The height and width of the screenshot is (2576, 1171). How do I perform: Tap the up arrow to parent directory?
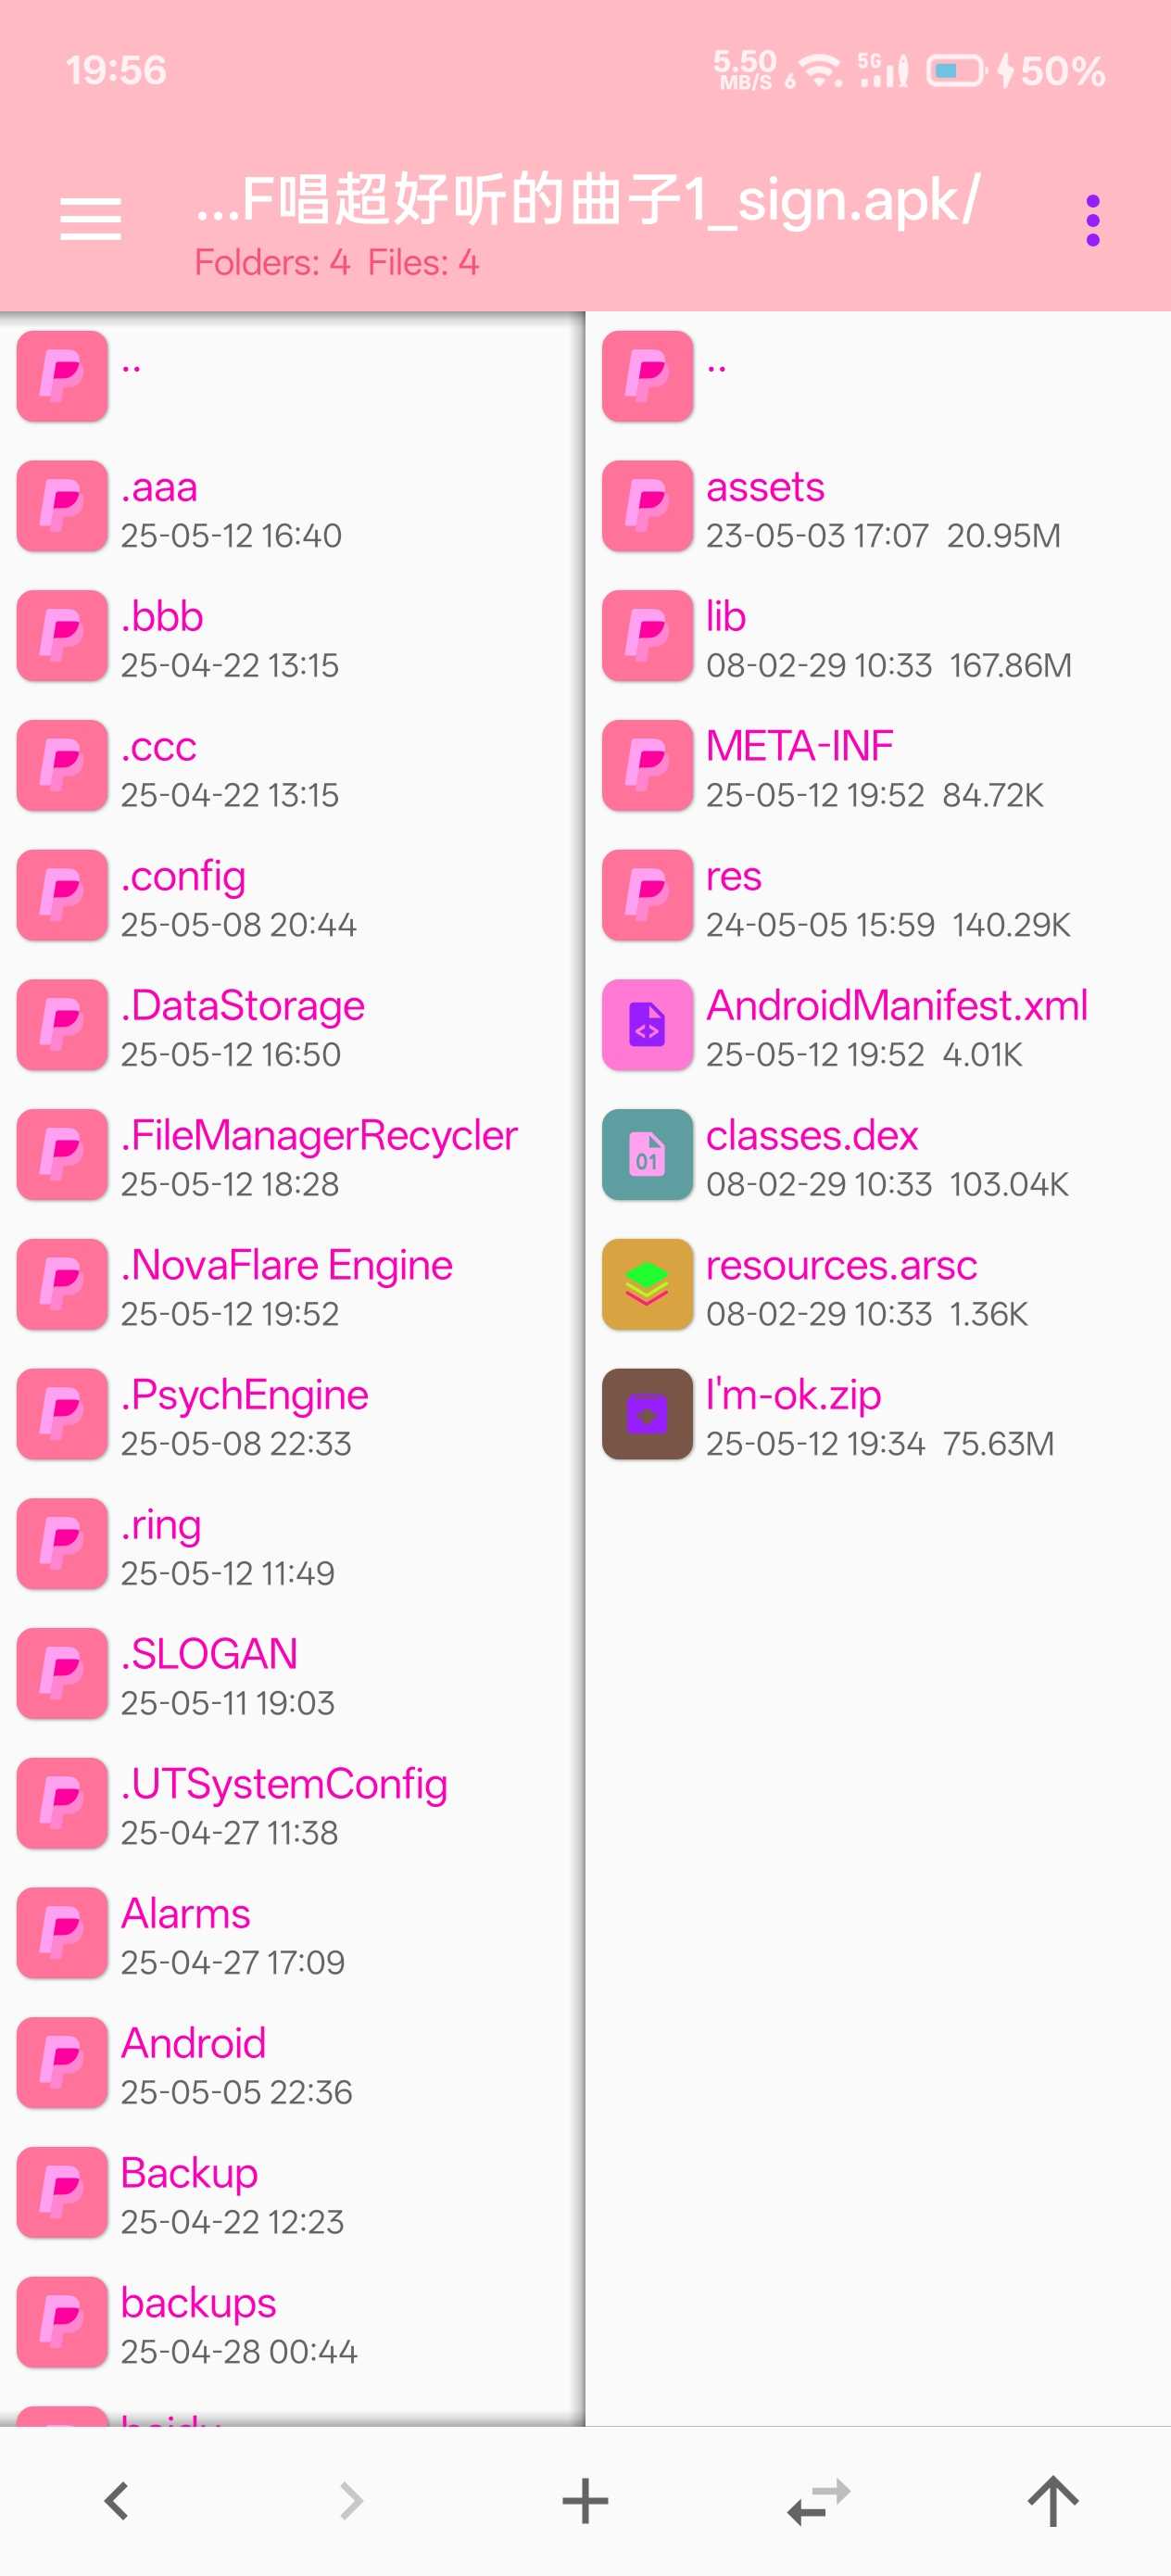[1053, 2501]
